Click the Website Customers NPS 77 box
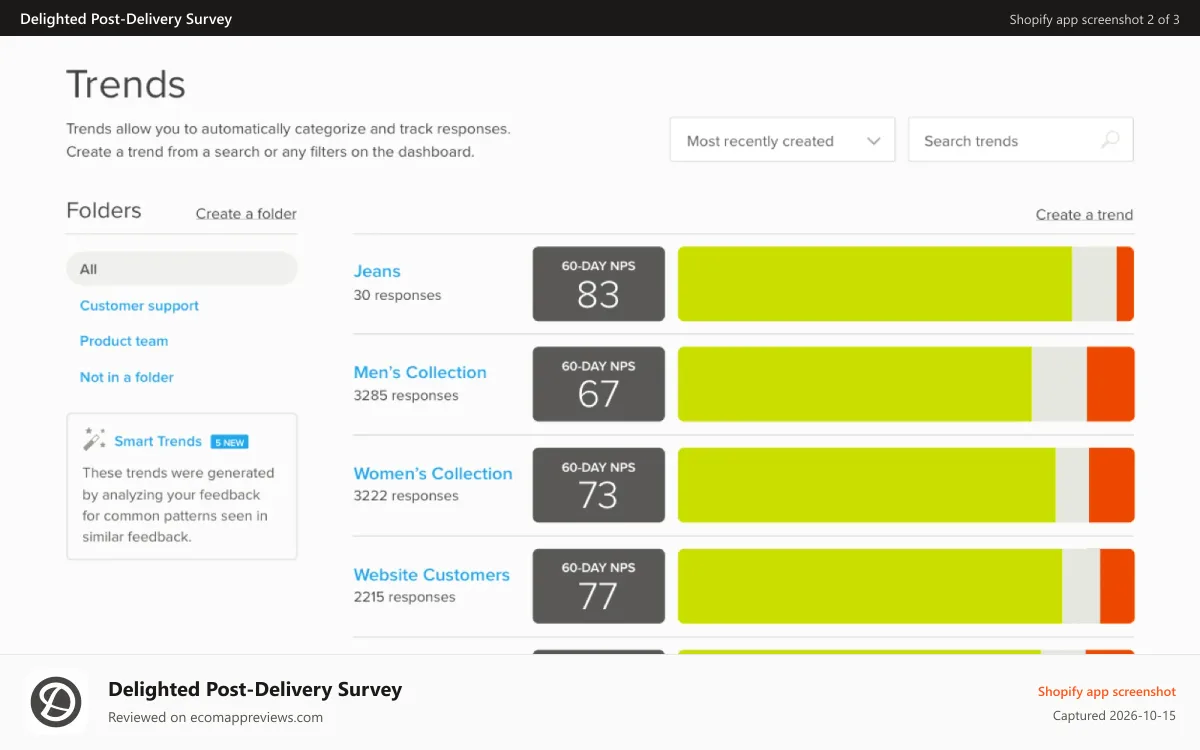 tap(598, 586)
